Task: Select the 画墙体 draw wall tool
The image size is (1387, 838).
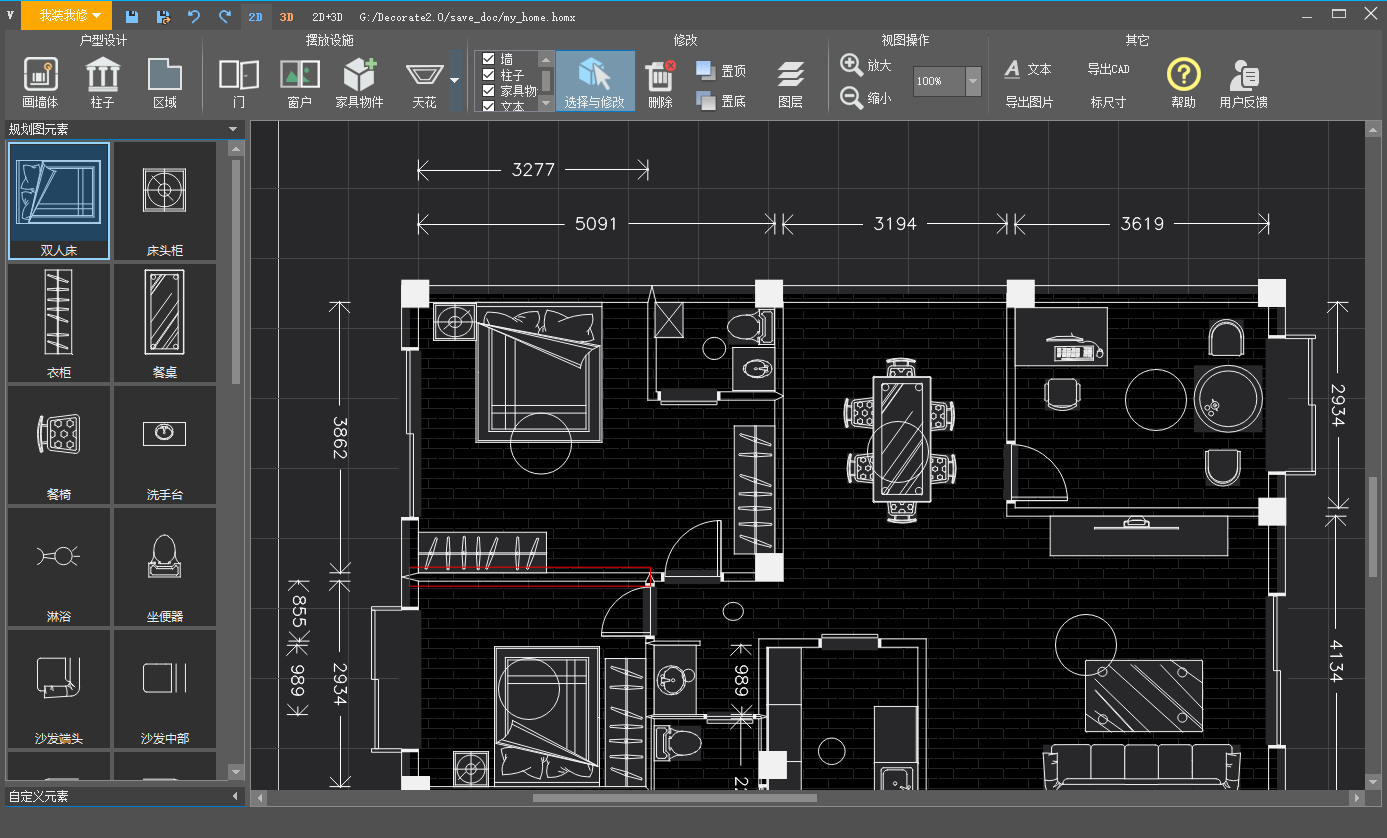Action: (40, 76)
